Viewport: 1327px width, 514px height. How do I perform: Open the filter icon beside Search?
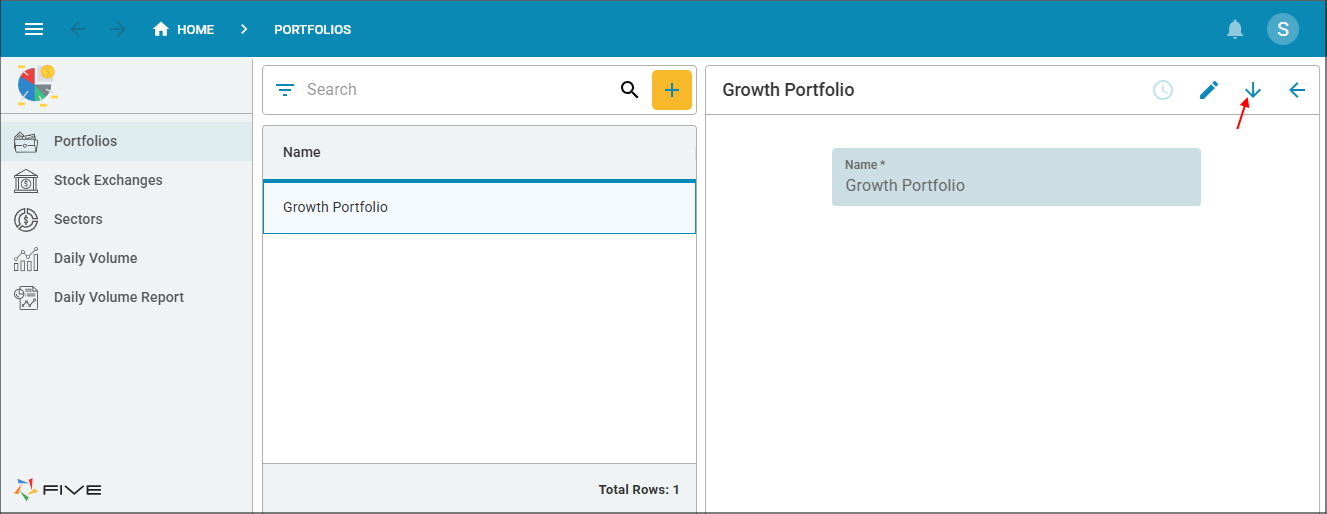[285, 90]
